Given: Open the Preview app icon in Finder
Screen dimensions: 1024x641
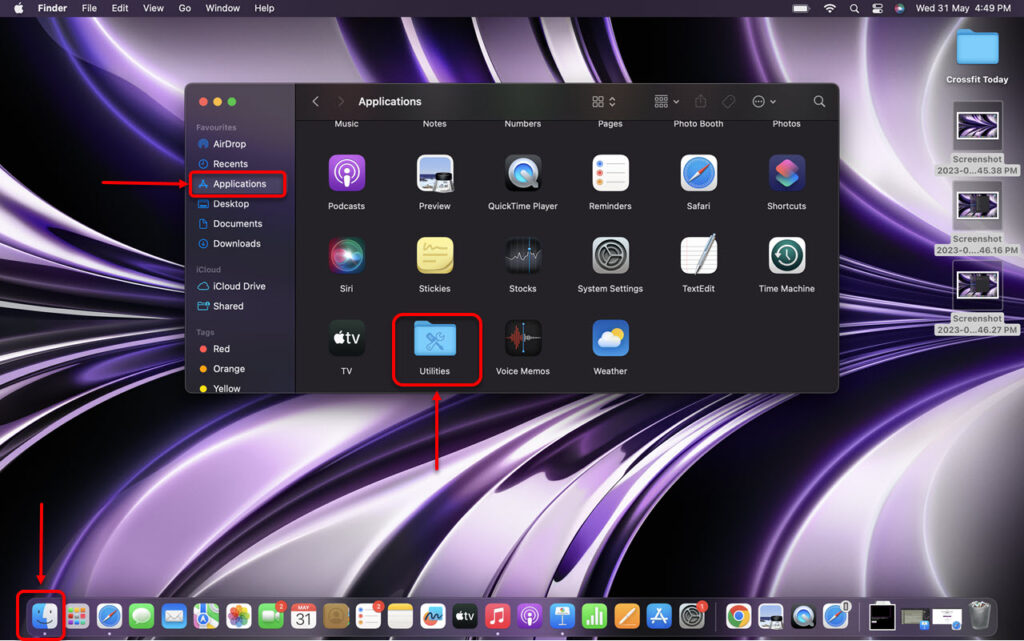Looking at the screenshot, I should click(x=434, y=174).
